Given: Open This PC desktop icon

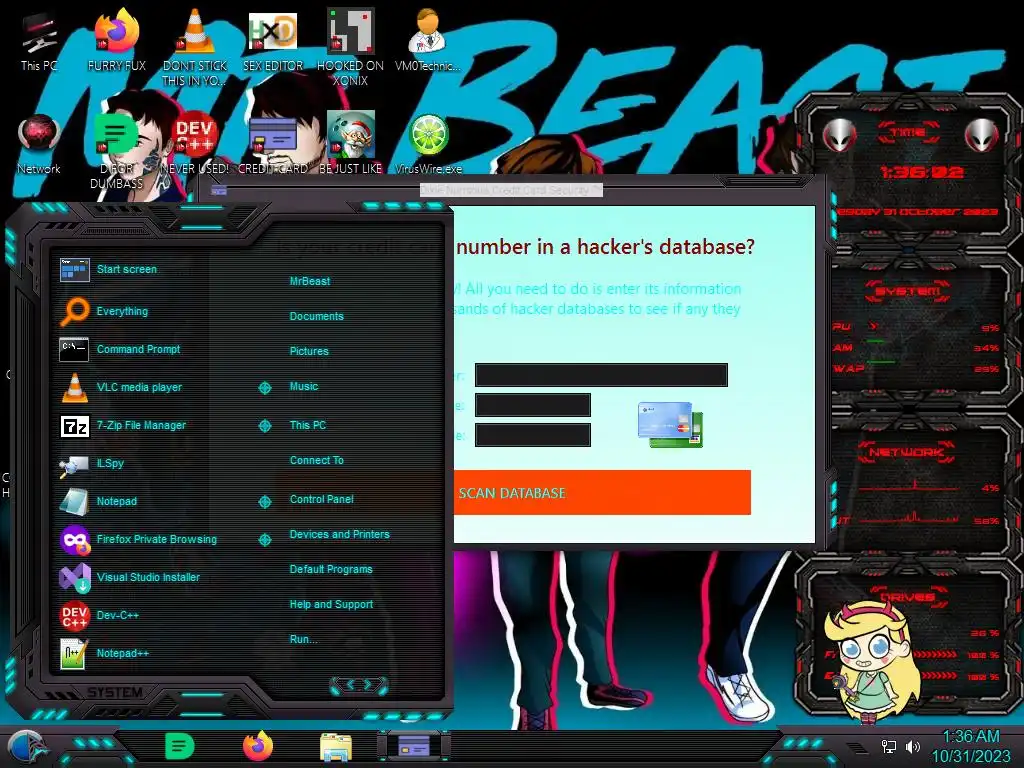Looking at the screenshot, I should point(39,40).
